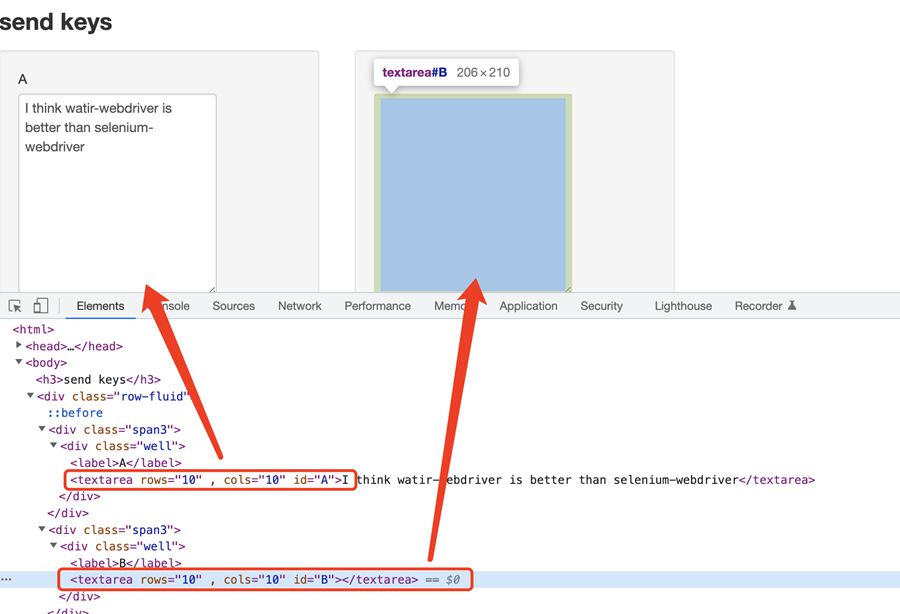The width and height of the screenshot is (900, 614).
Task: Collapse the row-fluid div node
Action: coord(30,396)
